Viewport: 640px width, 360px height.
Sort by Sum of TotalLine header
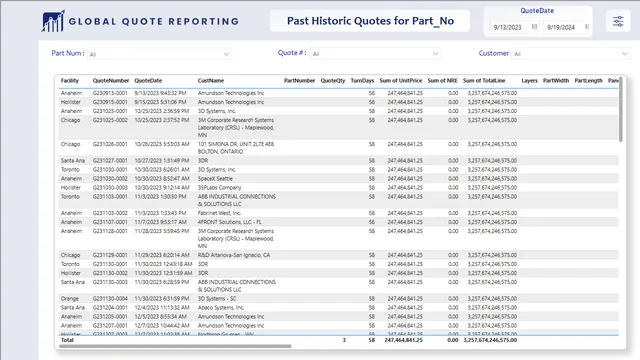pos(484,80)
